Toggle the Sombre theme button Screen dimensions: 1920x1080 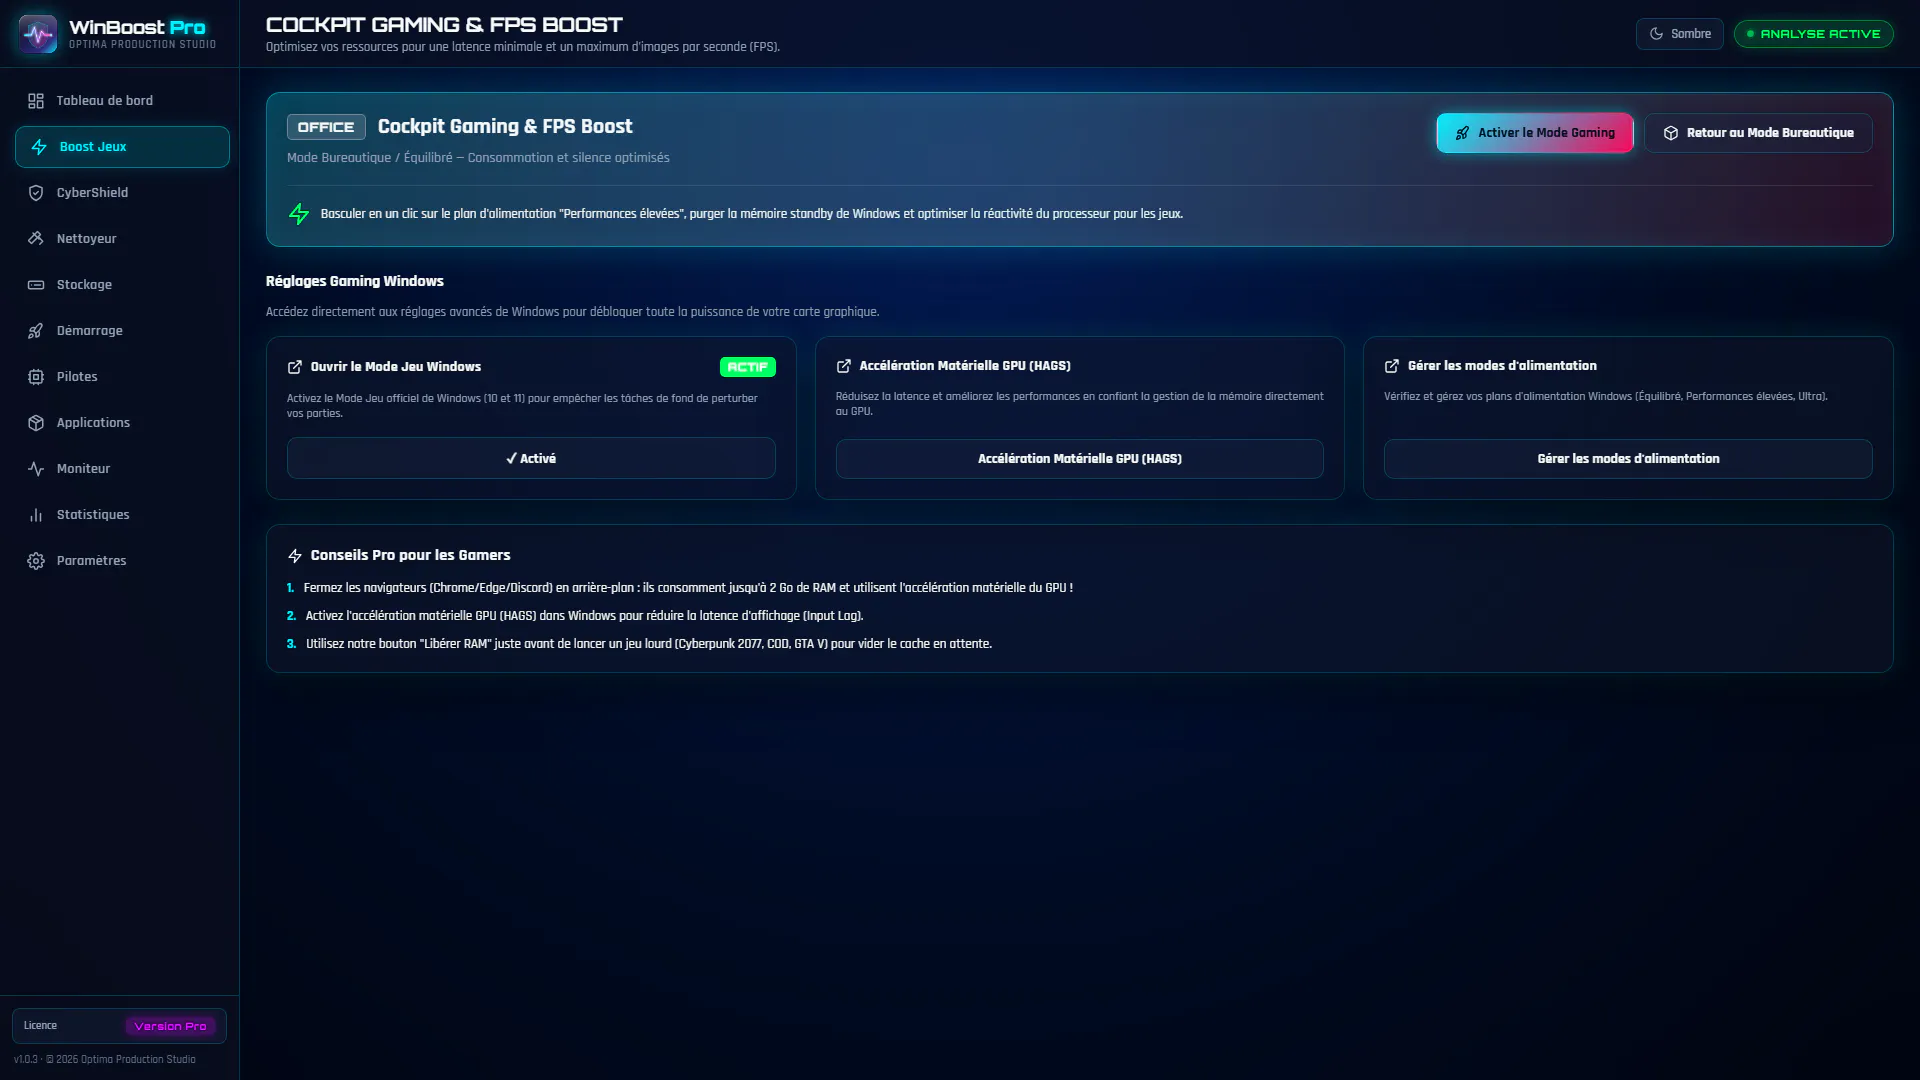tap(1679, 34)
